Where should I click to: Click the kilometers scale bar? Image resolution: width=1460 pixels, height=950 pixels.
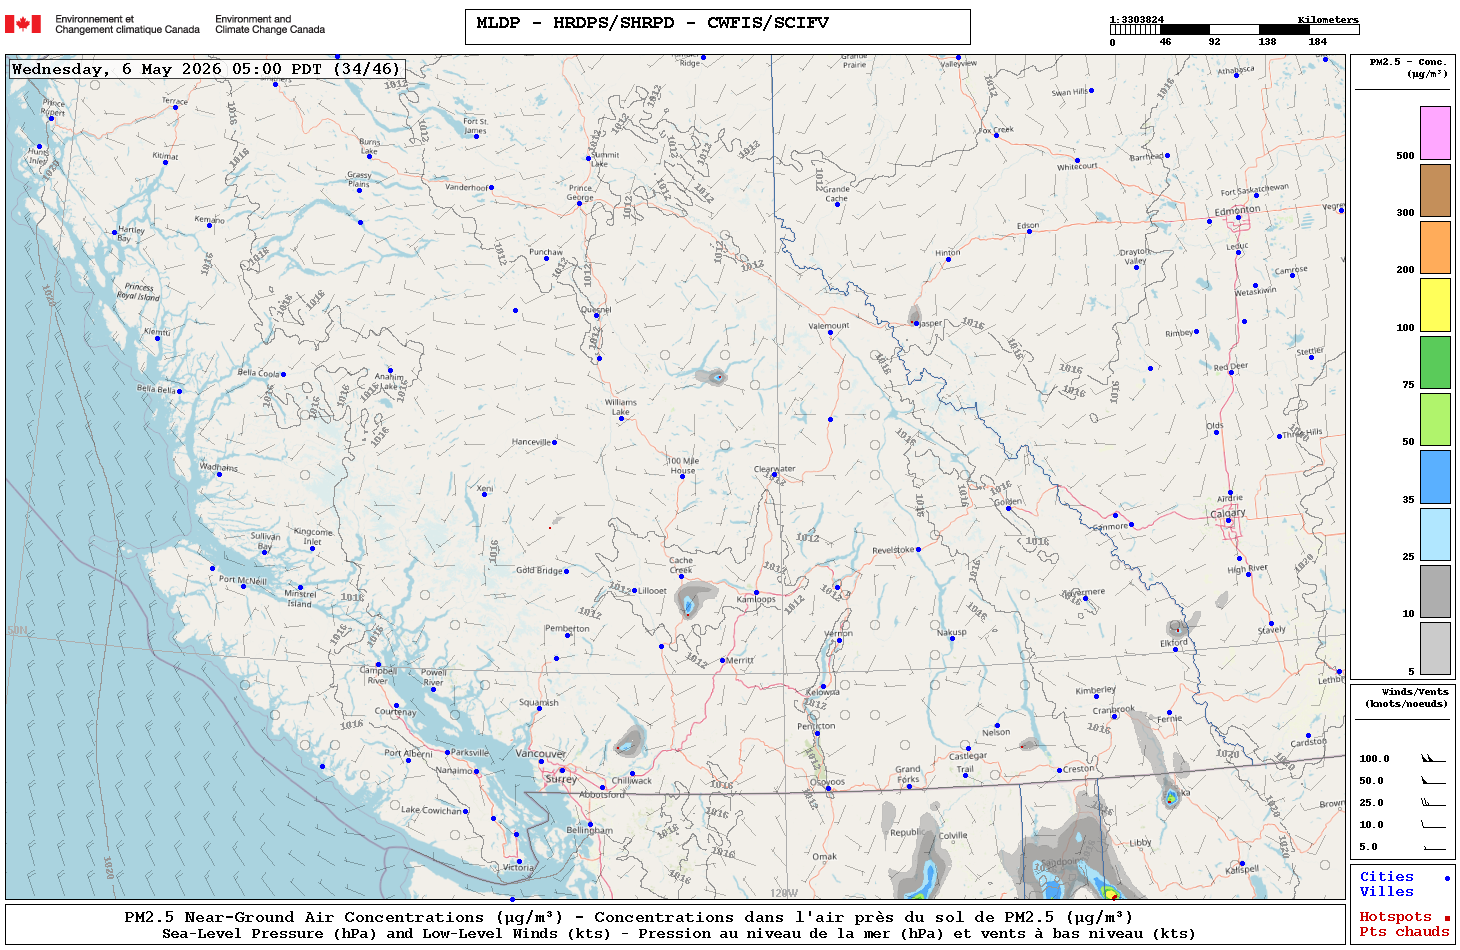coord(1234,30)
